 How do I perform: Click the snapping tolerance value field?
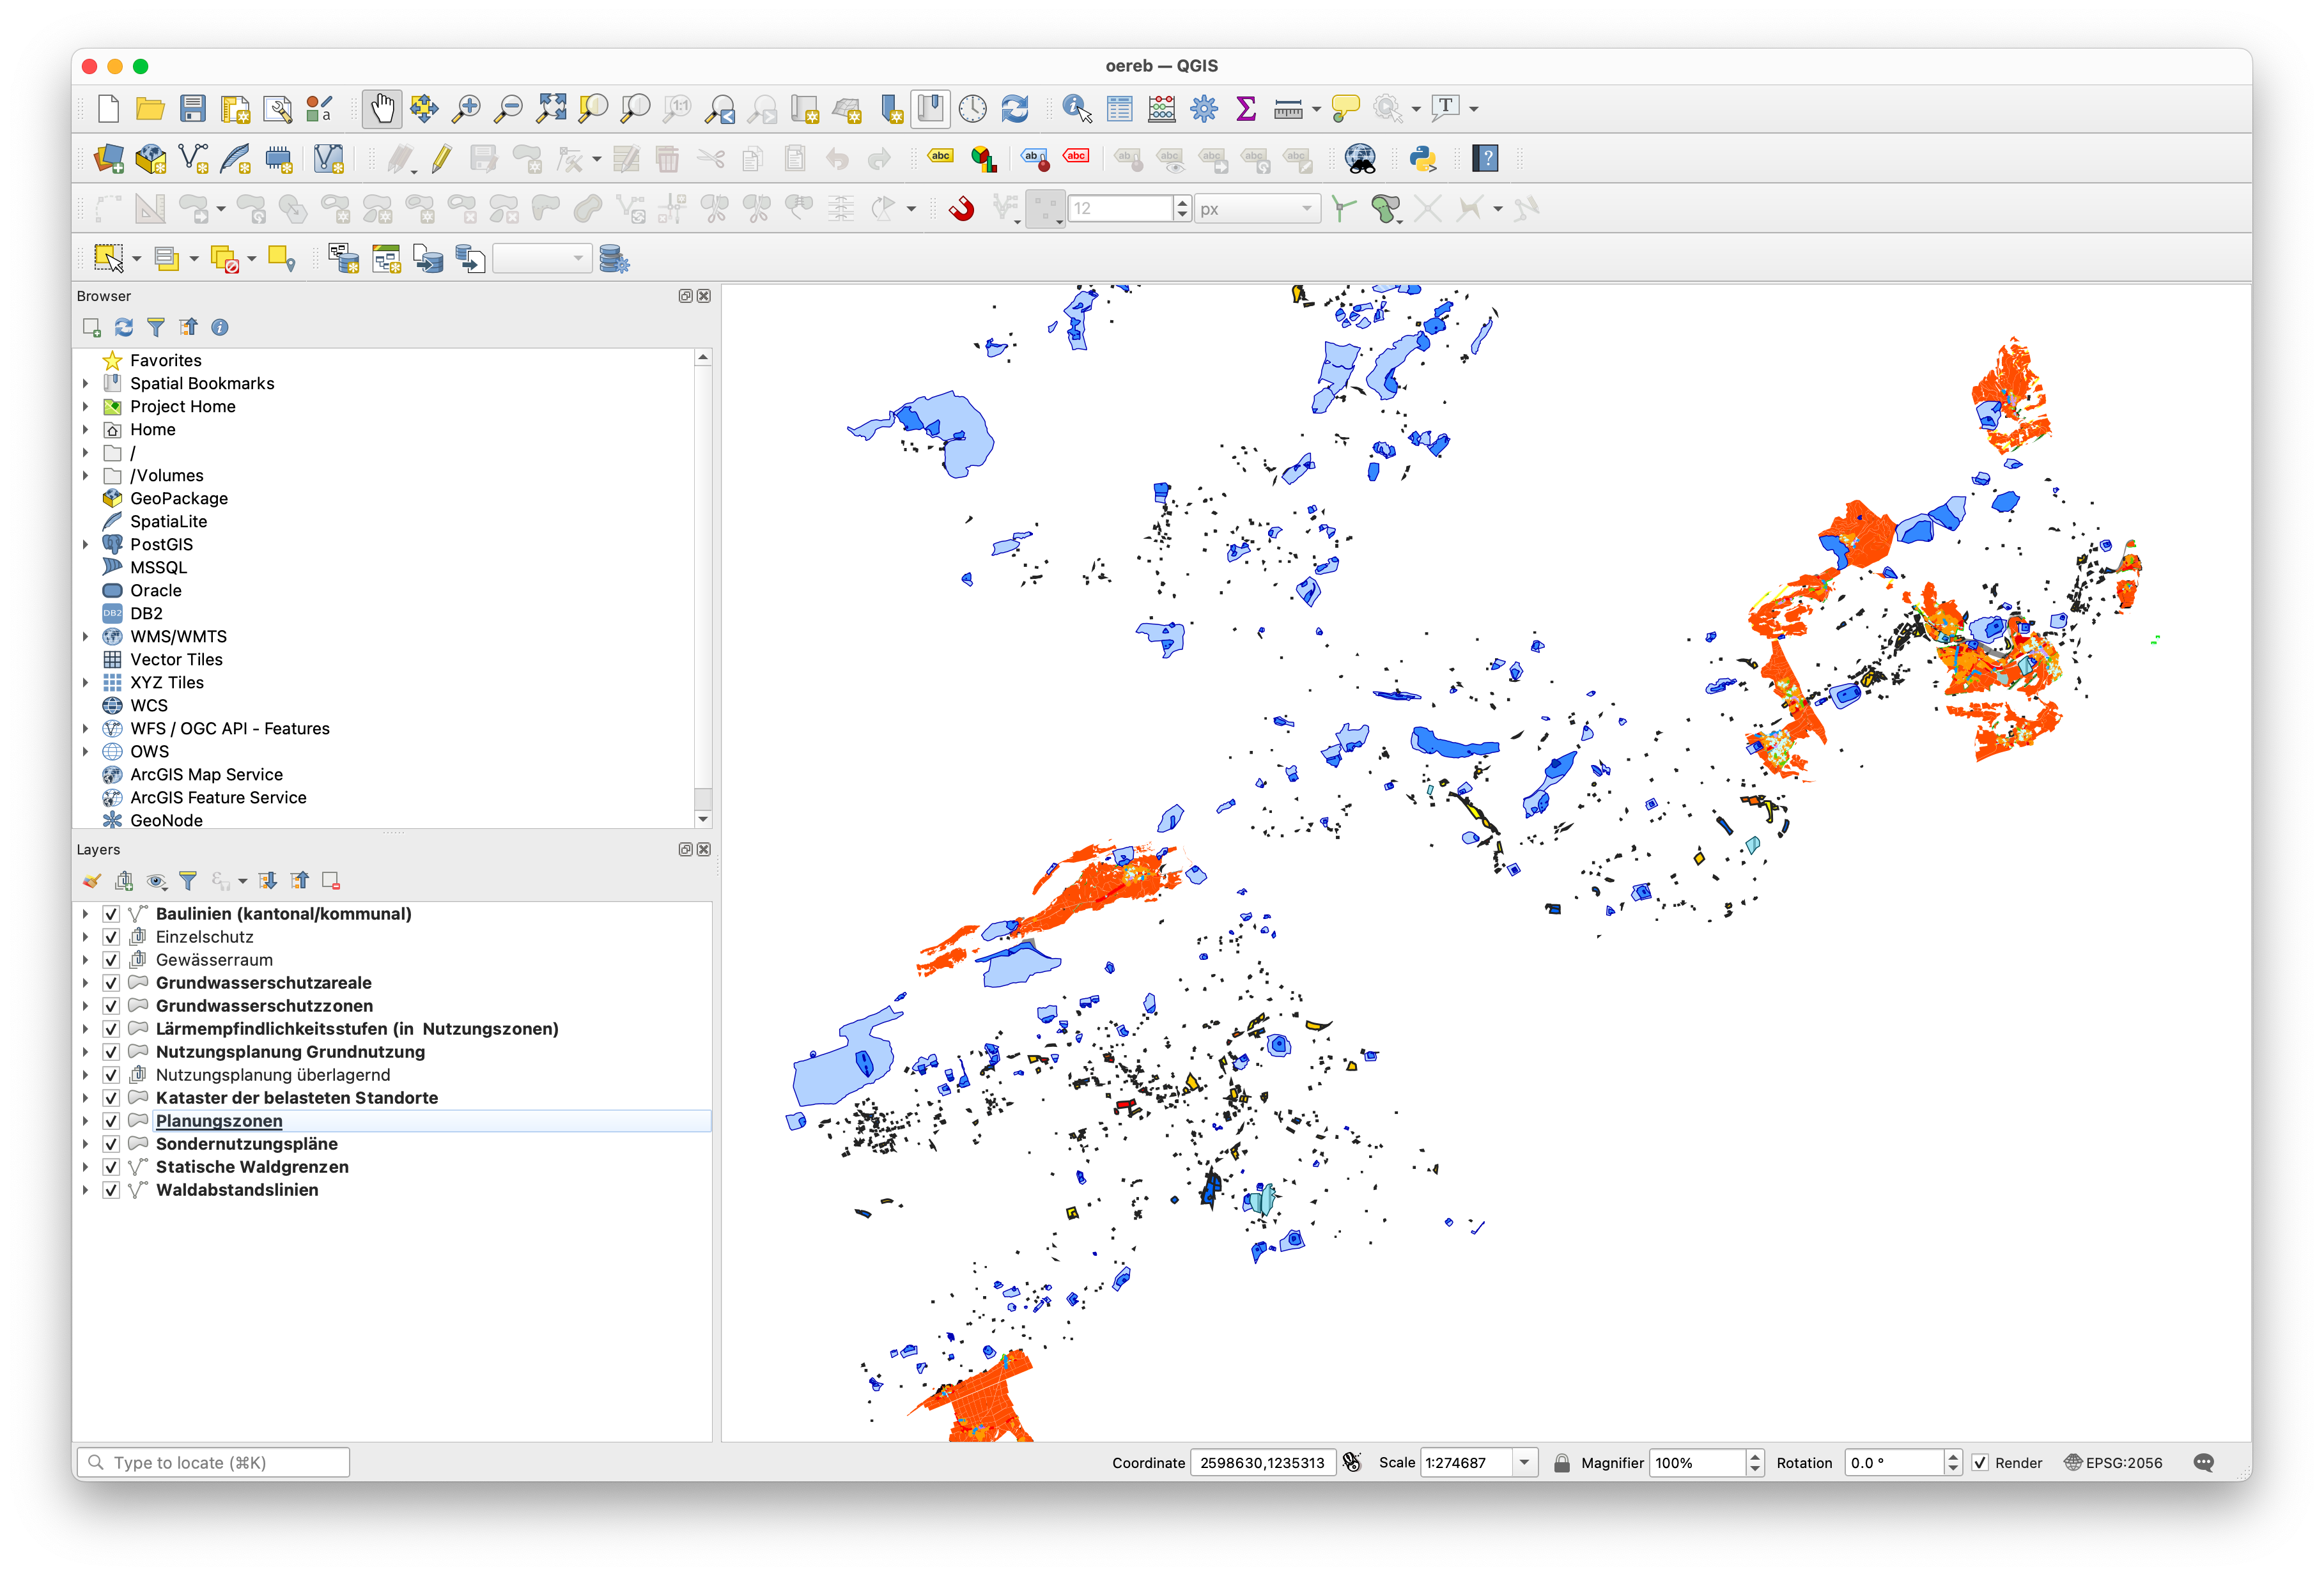coord(1120,208)
